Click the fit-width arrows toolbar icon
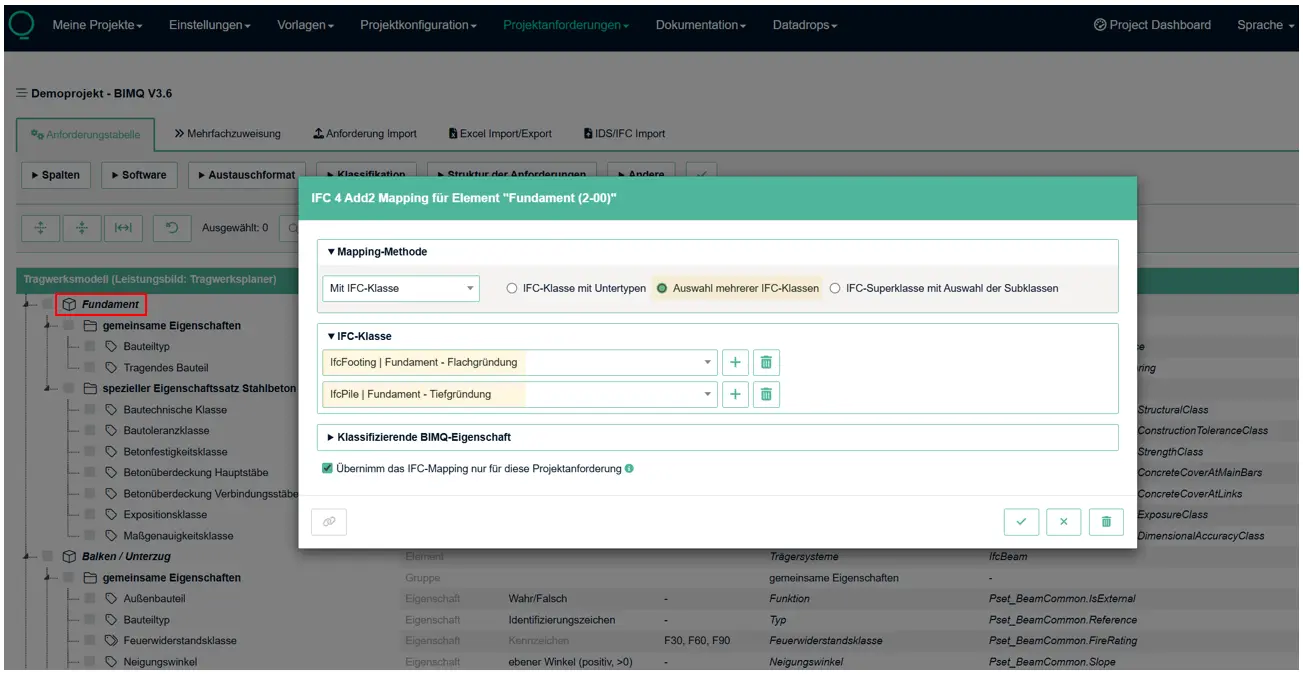 [x=122, y=228]
